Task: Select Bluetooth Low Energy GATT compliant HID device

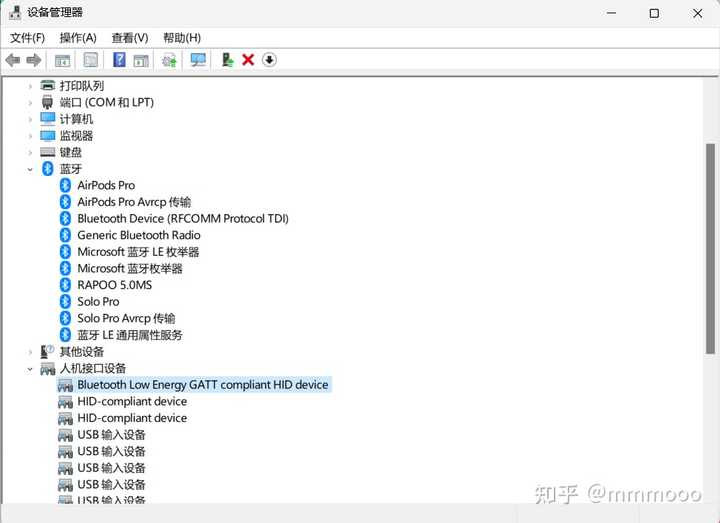Action: 202,385
